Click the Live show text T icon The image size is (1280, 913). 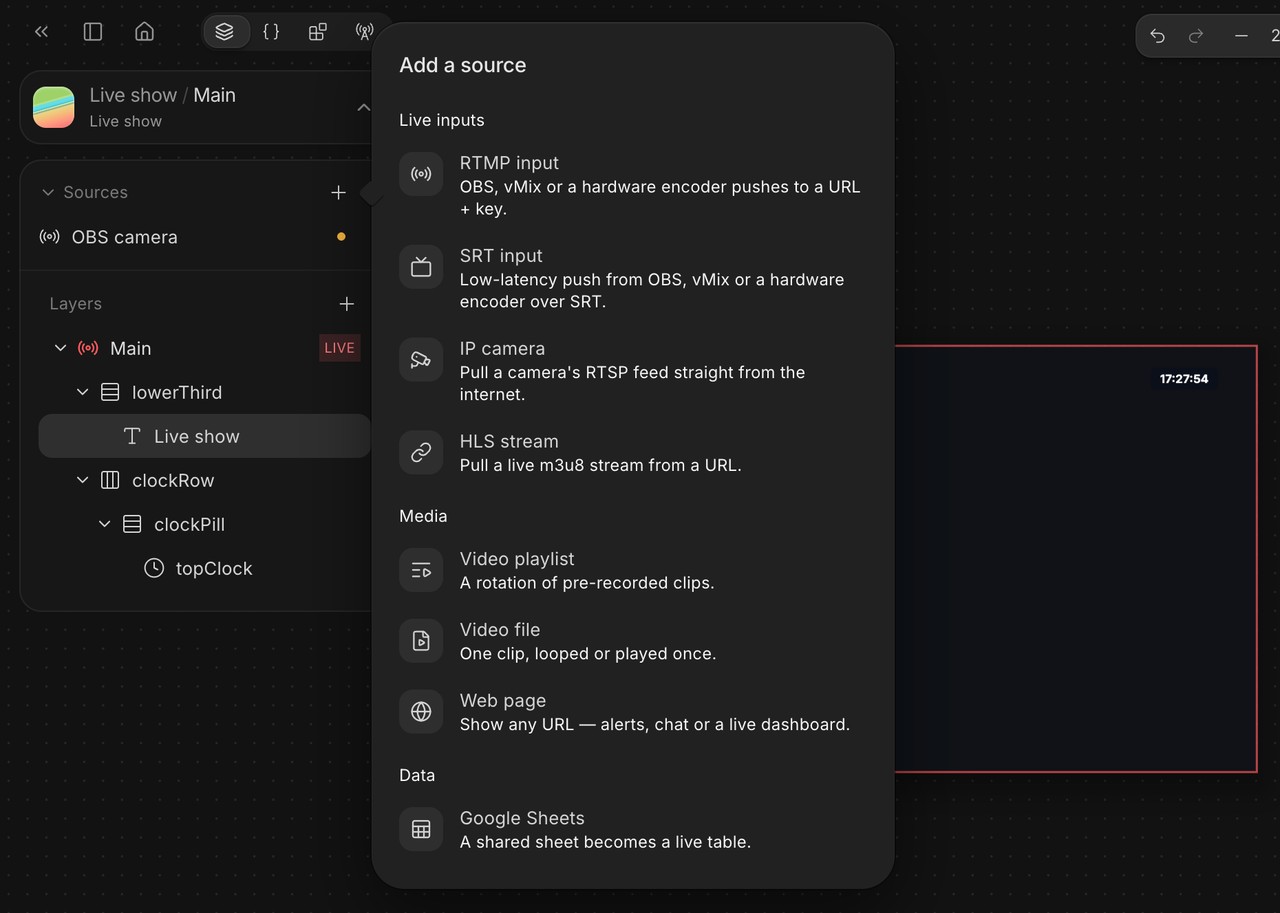coord(132,436)
